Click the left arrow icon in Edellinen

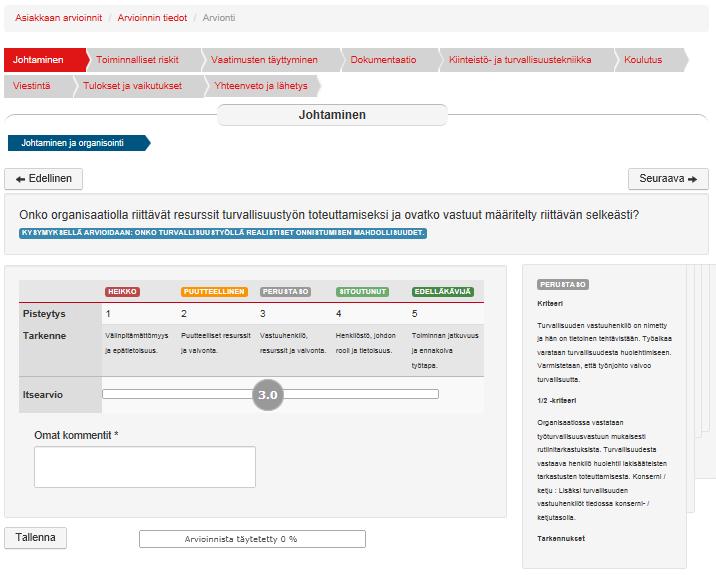[x=20, y=179]
